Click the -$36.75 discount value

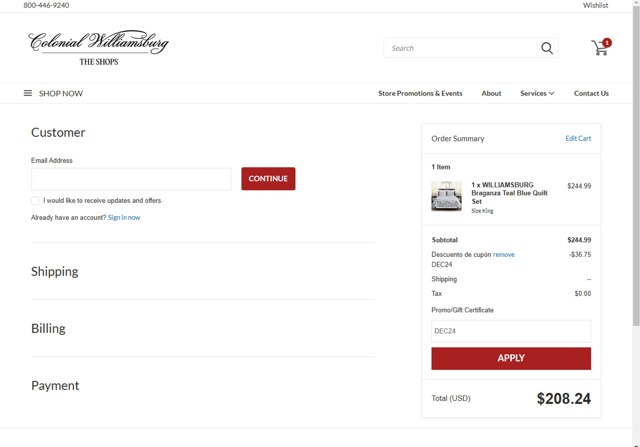click(580, 254)
